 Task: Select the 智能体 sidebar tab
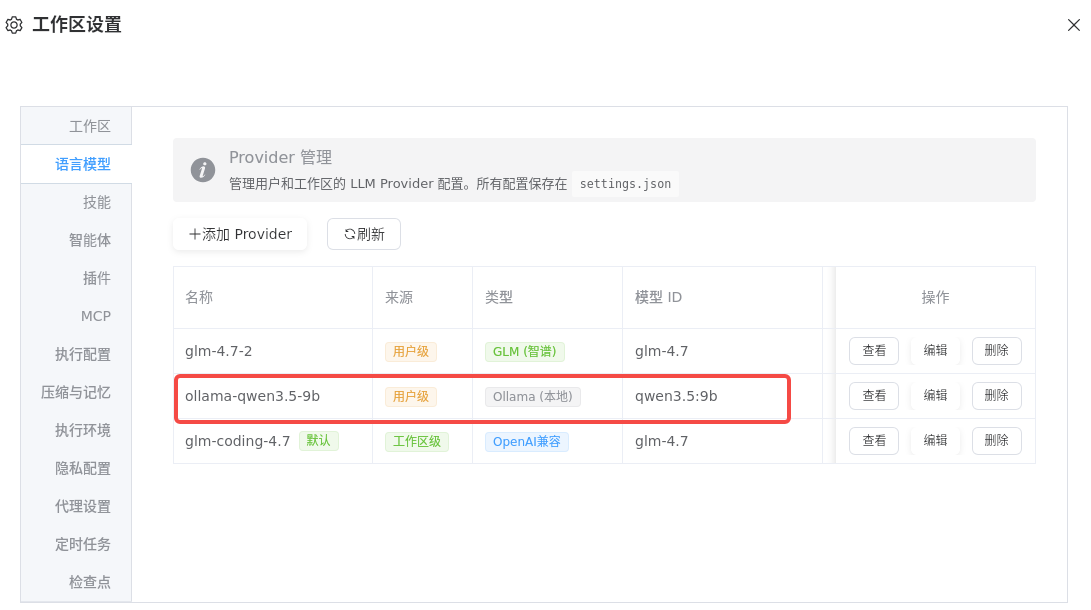pos(89,240)
